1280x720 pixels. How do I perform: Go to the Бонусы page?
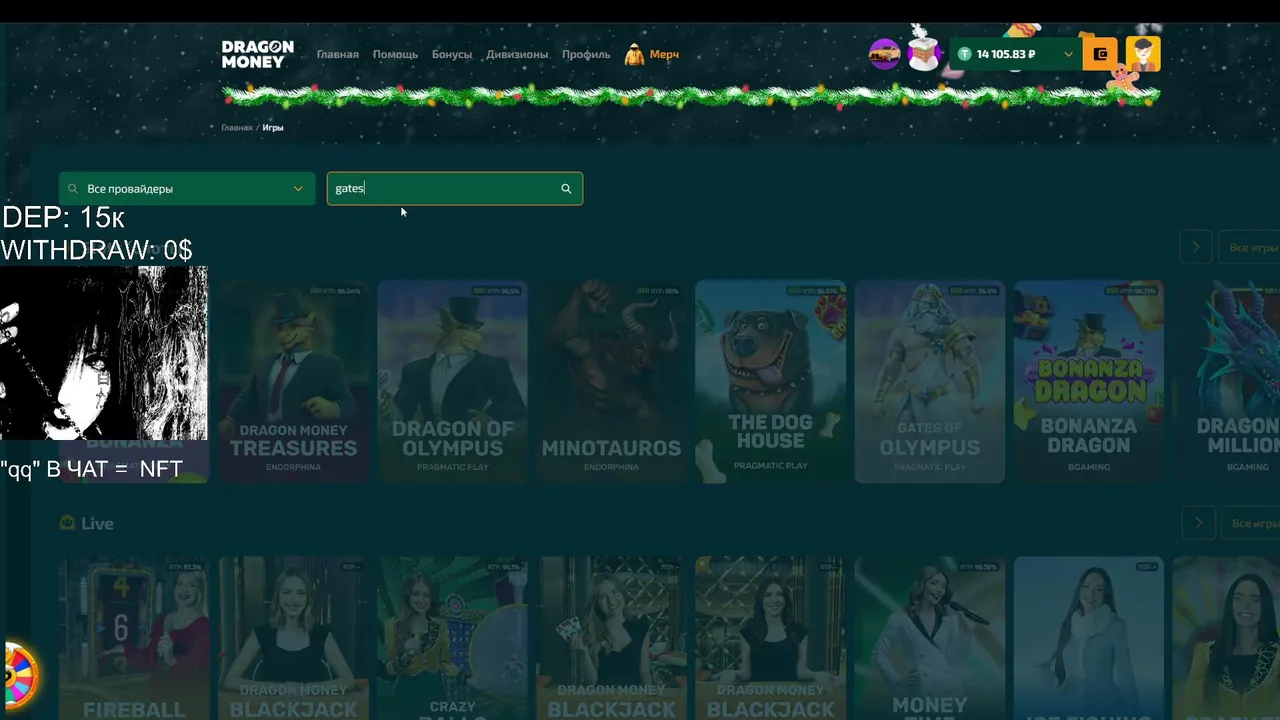[x=452, y=54]
